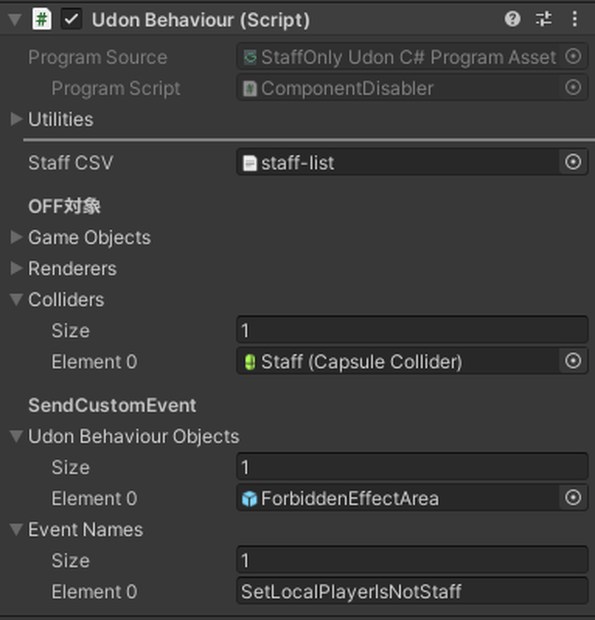
Task: Expand the Game Objects array
Action: [x=16, y=237]
